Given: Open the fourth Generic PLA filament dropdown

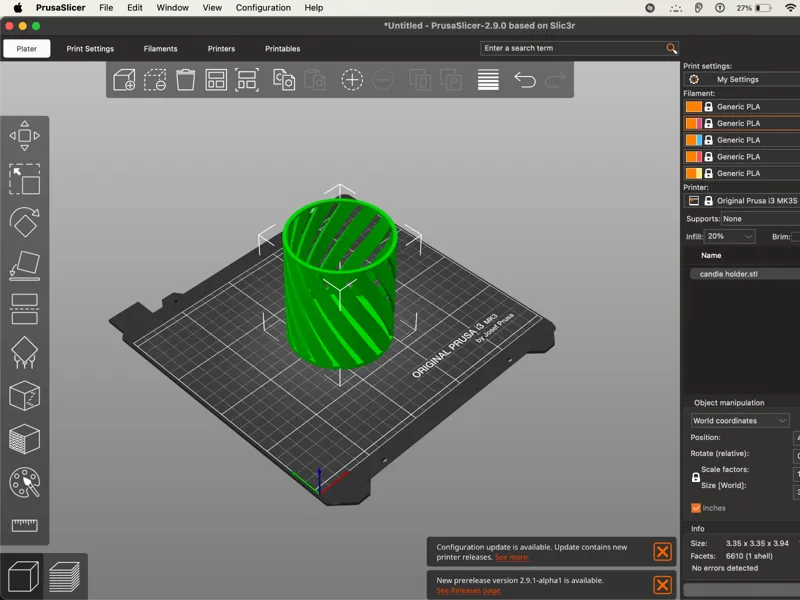Looking at the screenshot, I should 742,157.
